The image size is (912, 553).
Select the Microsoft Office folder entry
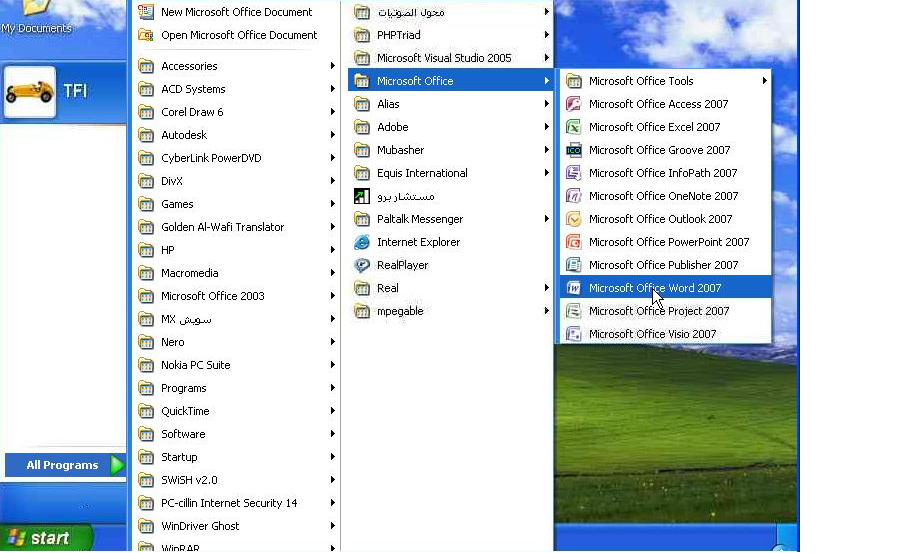(x=450, y=81)
